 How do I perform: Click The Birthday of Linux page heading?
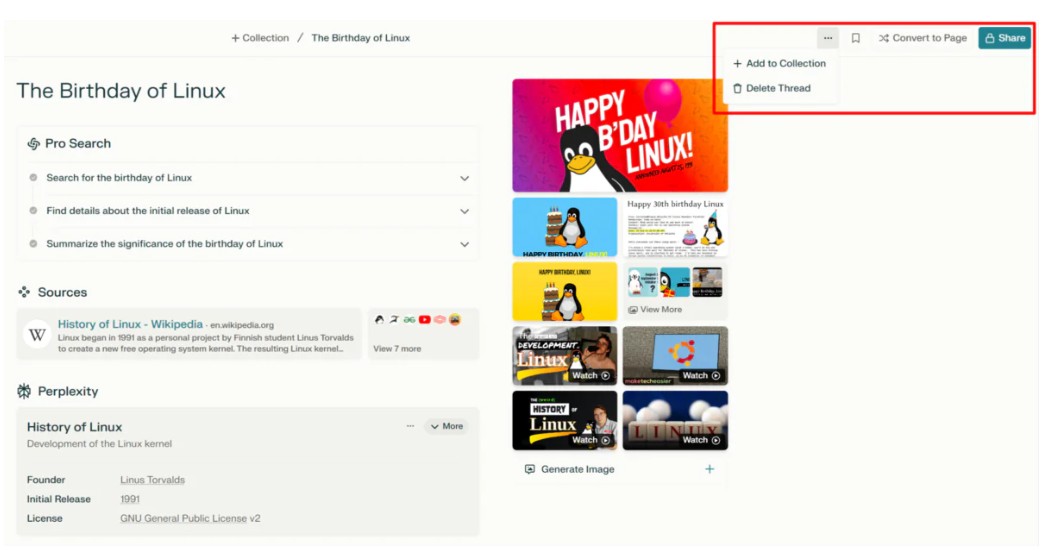pyautogui.click(x=121, y=91)
